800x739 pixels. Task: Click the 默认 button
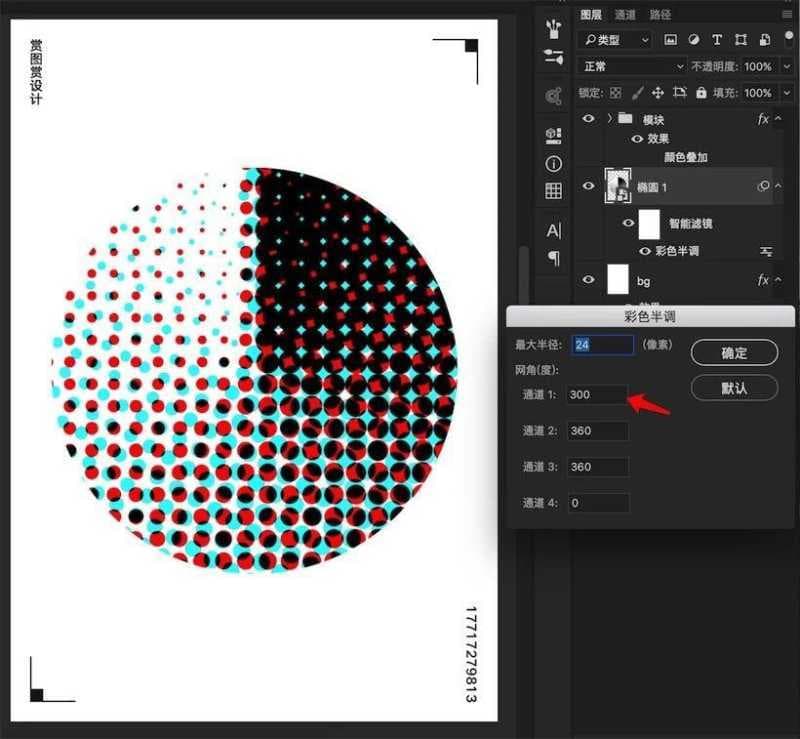(734, 388)
